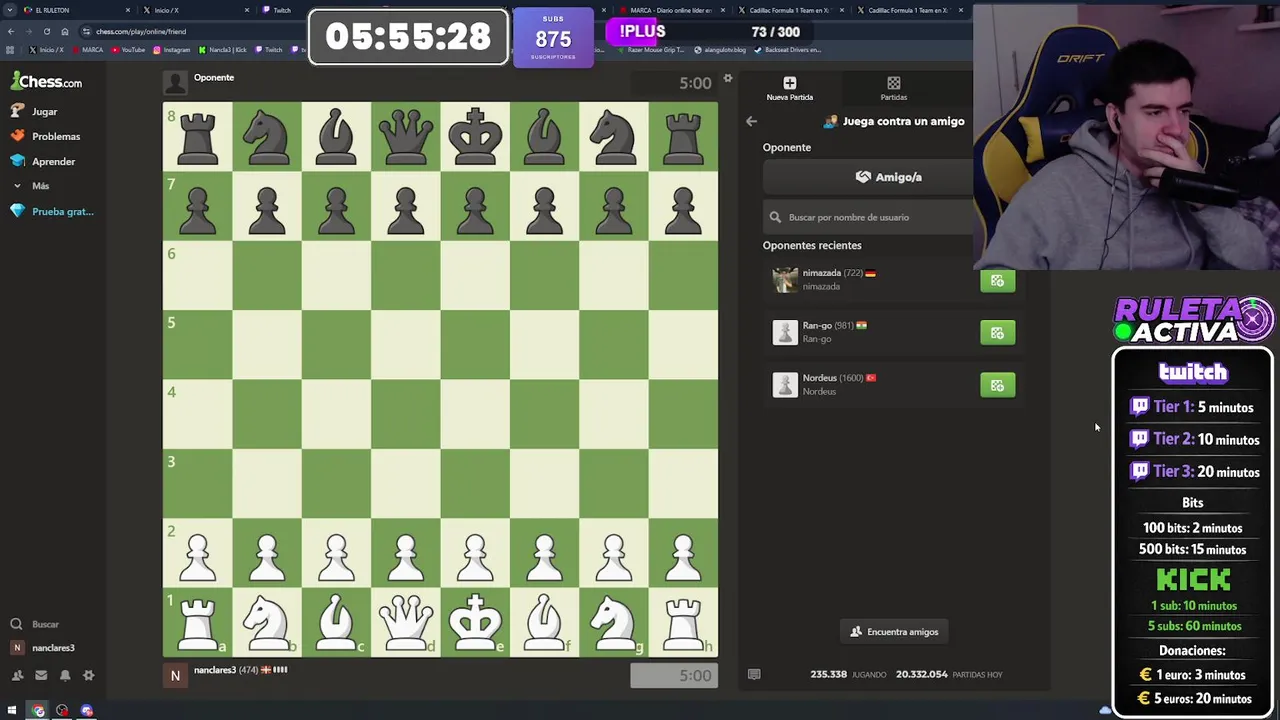Challenge Nordeus with green button
1280x720 pixels.
[997, 386]
